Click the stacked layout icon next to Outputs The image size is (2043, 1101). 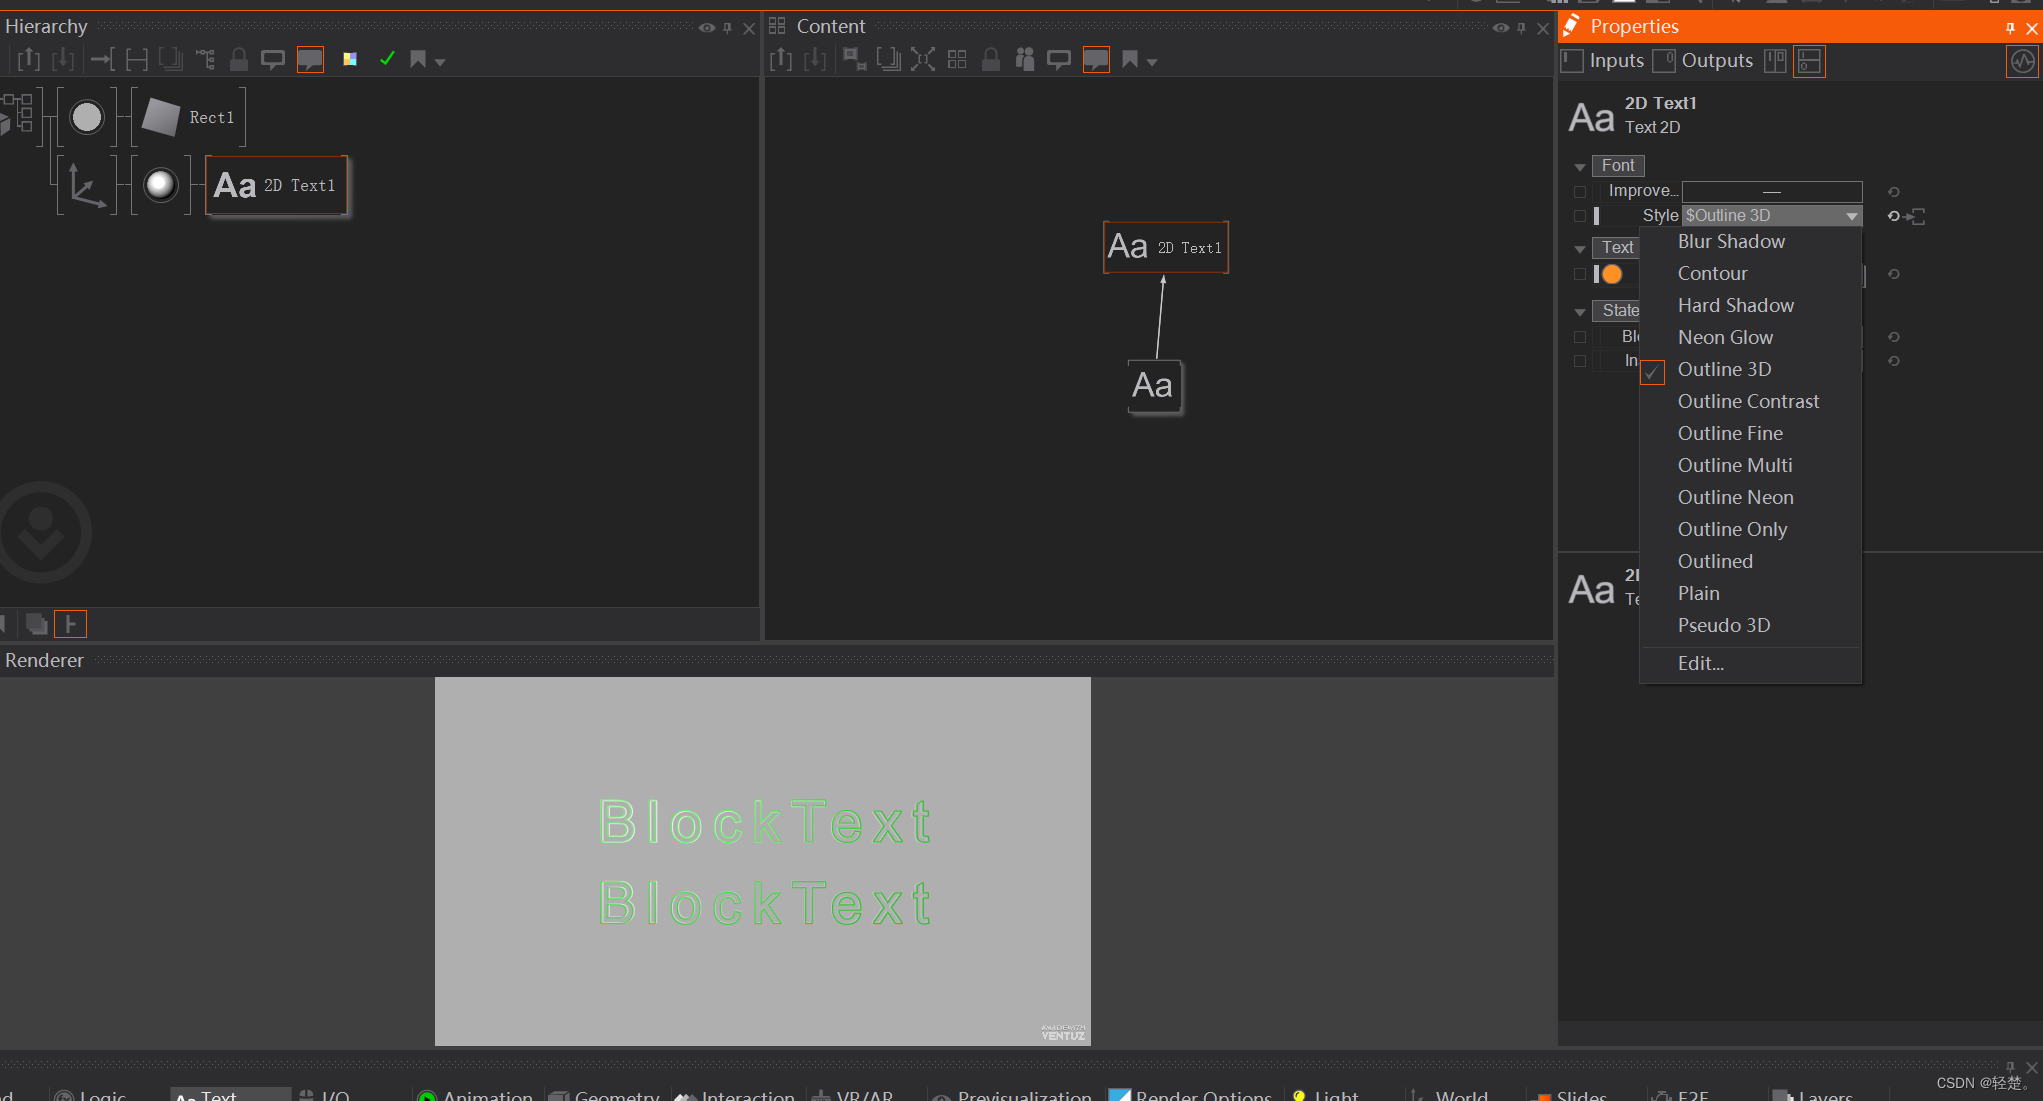point(1809,62)
